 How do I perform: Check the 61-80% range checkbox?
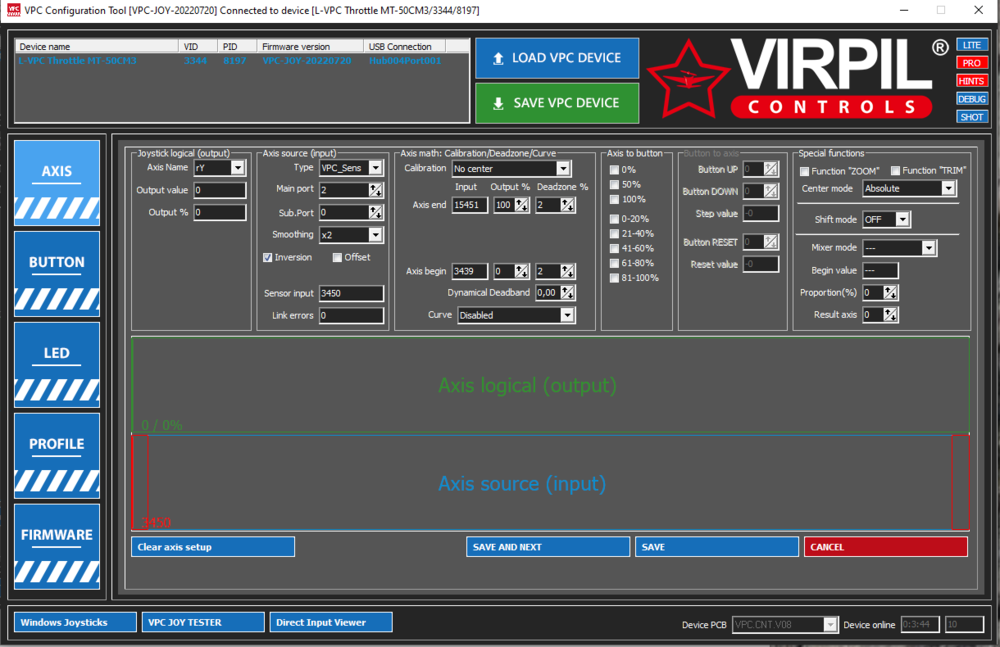pos(614,263)
